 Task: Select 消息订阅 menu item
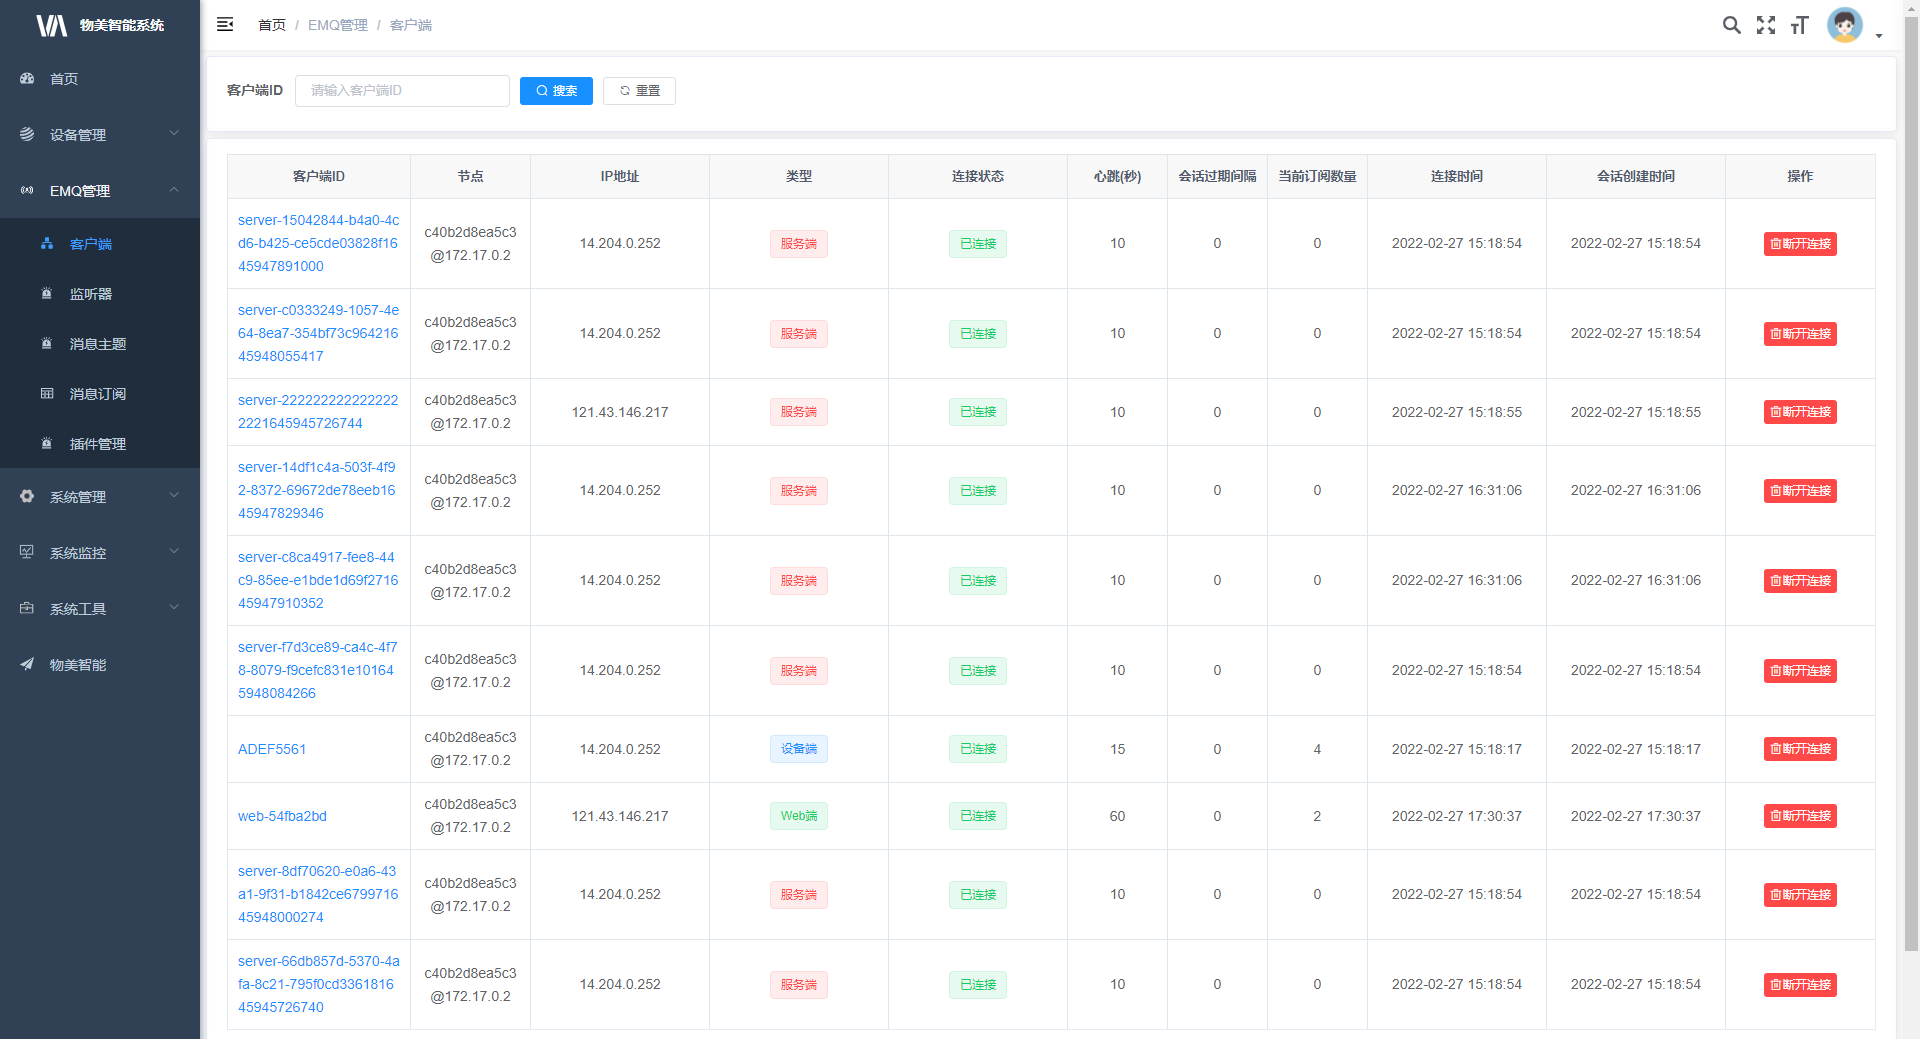pyautogui.click(x=98, y=394)
